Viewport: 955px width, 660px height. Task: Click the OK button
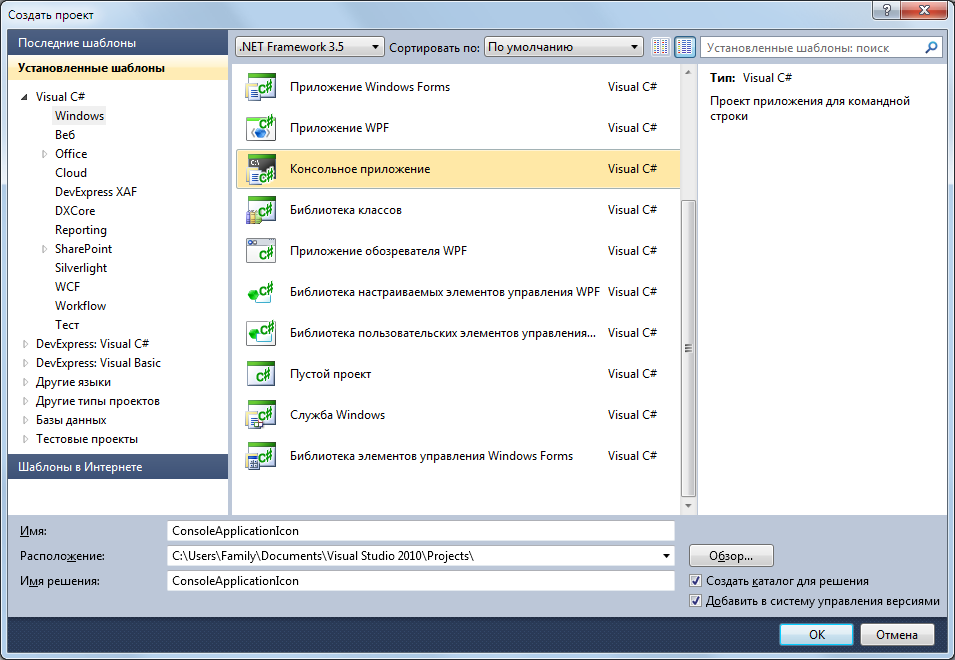[816, 634]
